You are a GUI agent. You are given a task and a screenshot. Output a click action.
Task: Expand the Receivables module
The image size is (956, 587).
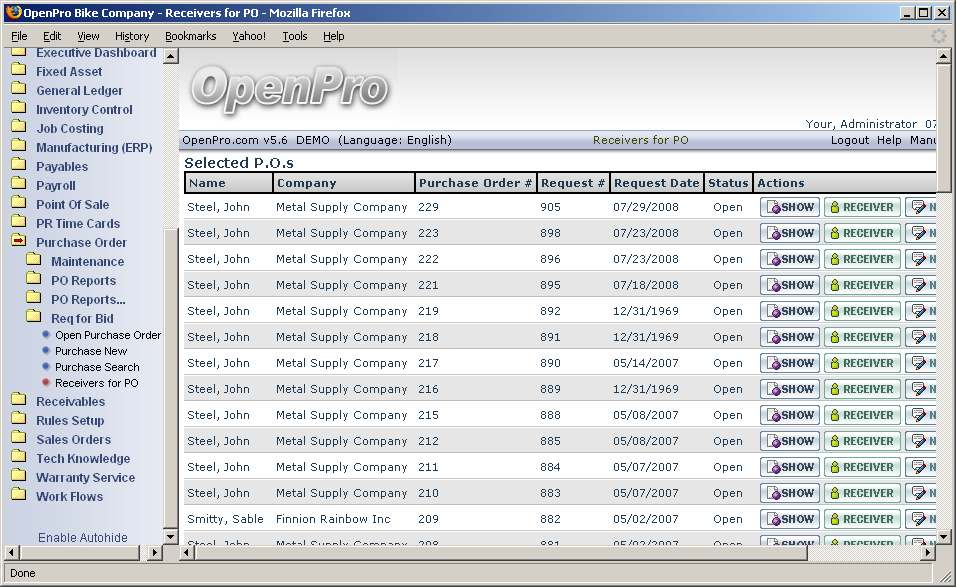tap(70, 402)
